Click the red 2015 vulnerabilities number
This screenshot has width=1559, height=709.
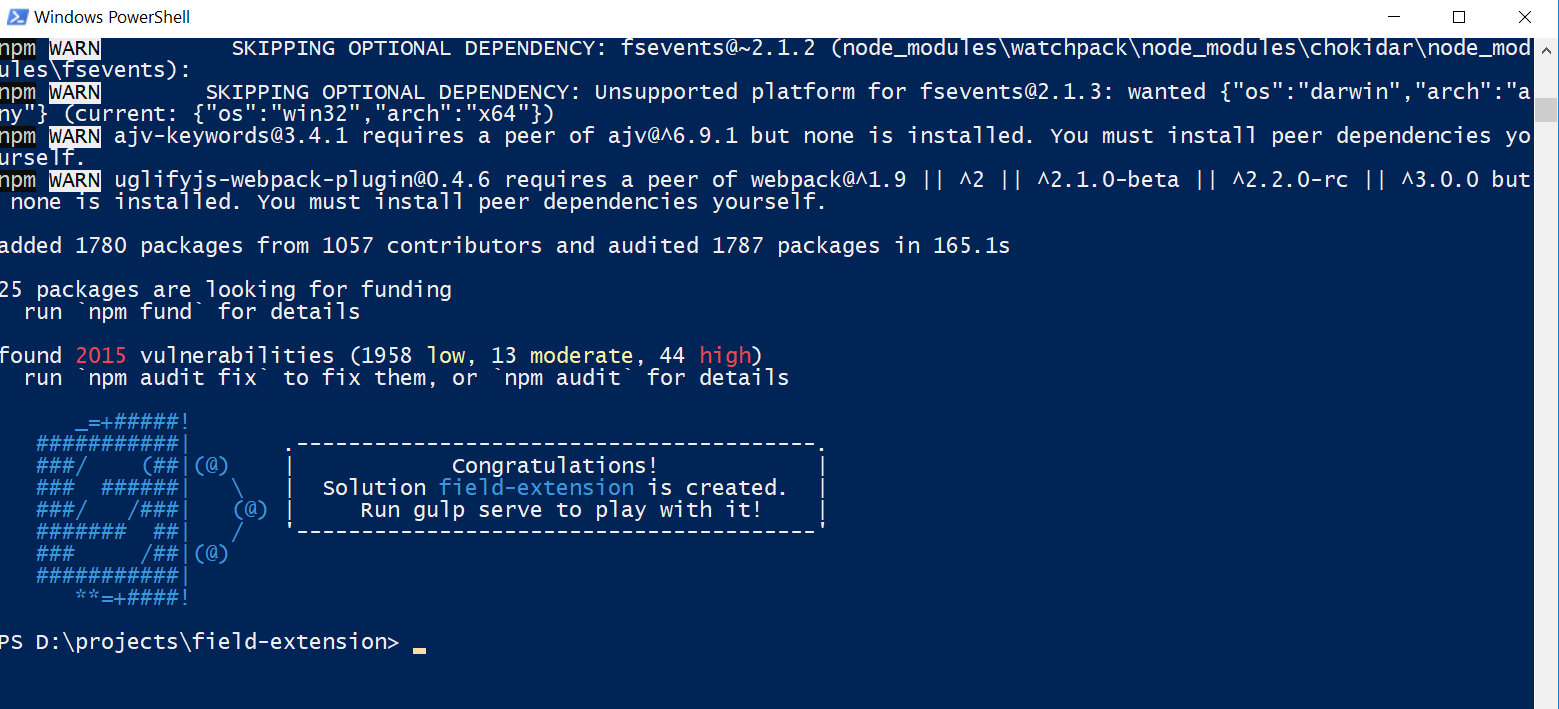101,356
